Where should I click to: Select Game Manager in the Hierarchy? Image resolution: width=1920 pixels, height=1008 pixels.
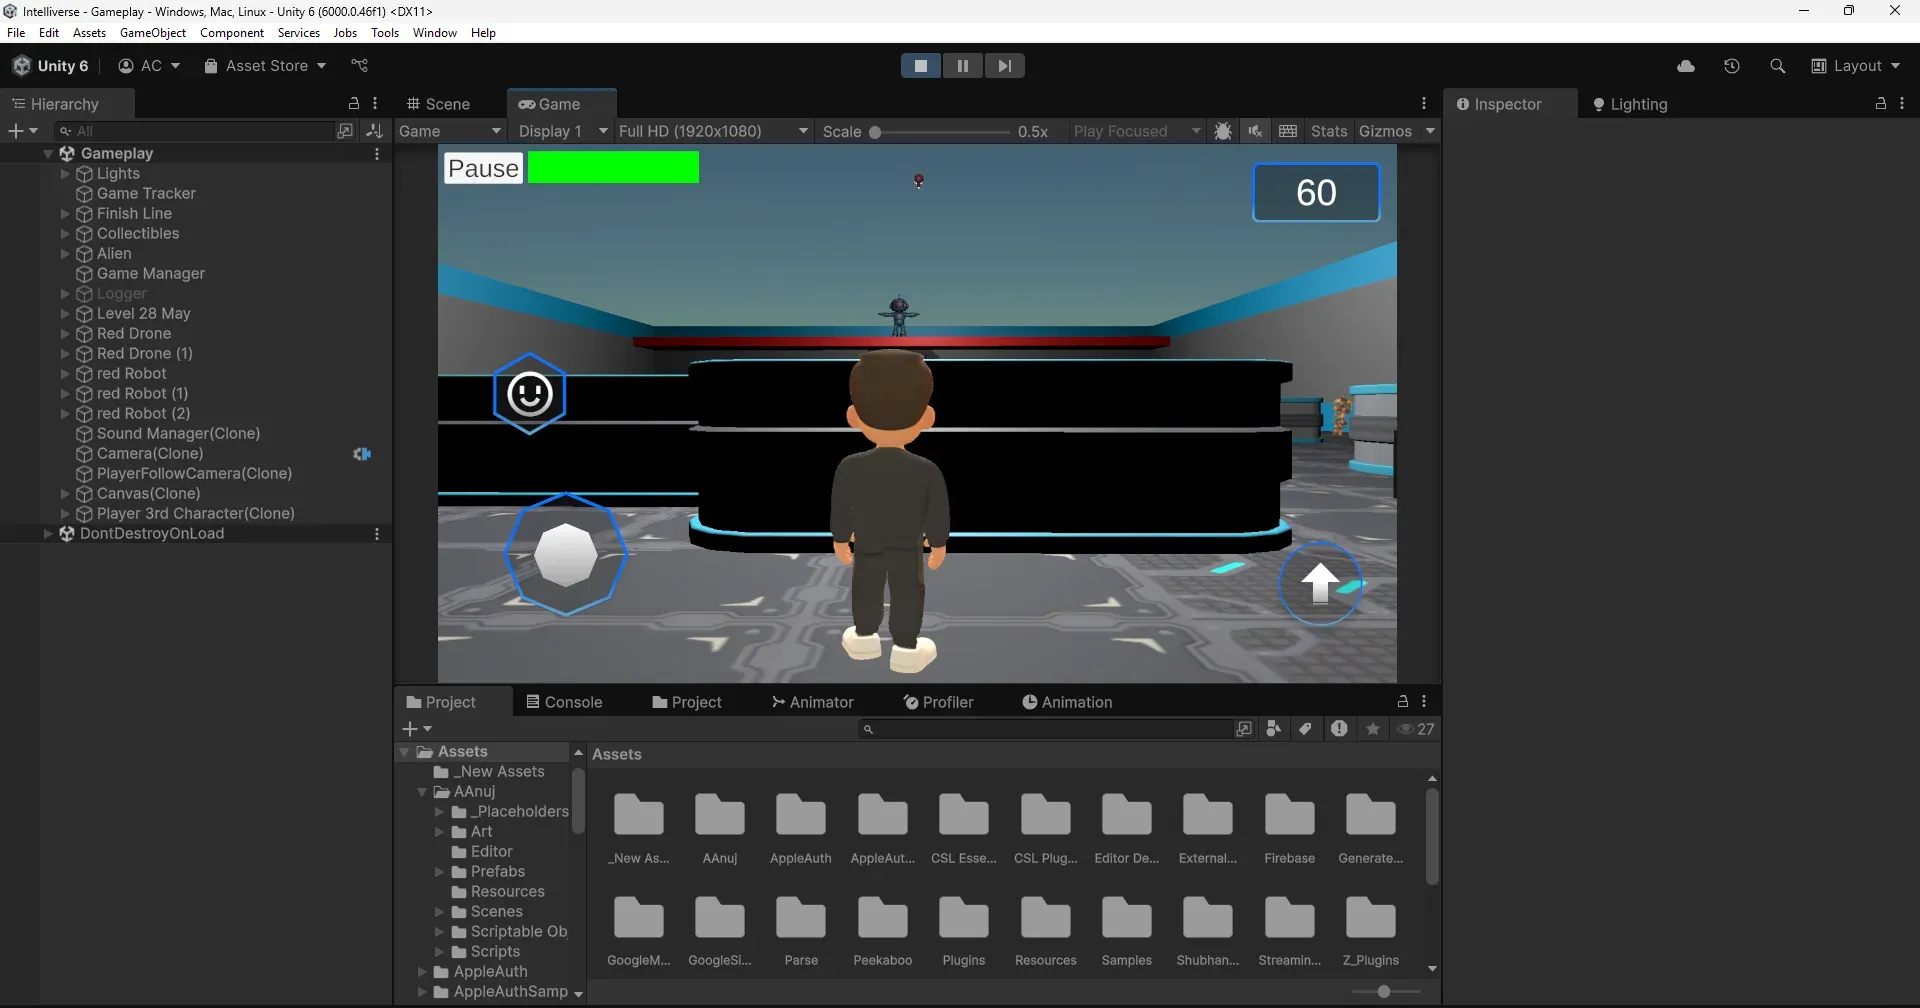coord(151,273)
